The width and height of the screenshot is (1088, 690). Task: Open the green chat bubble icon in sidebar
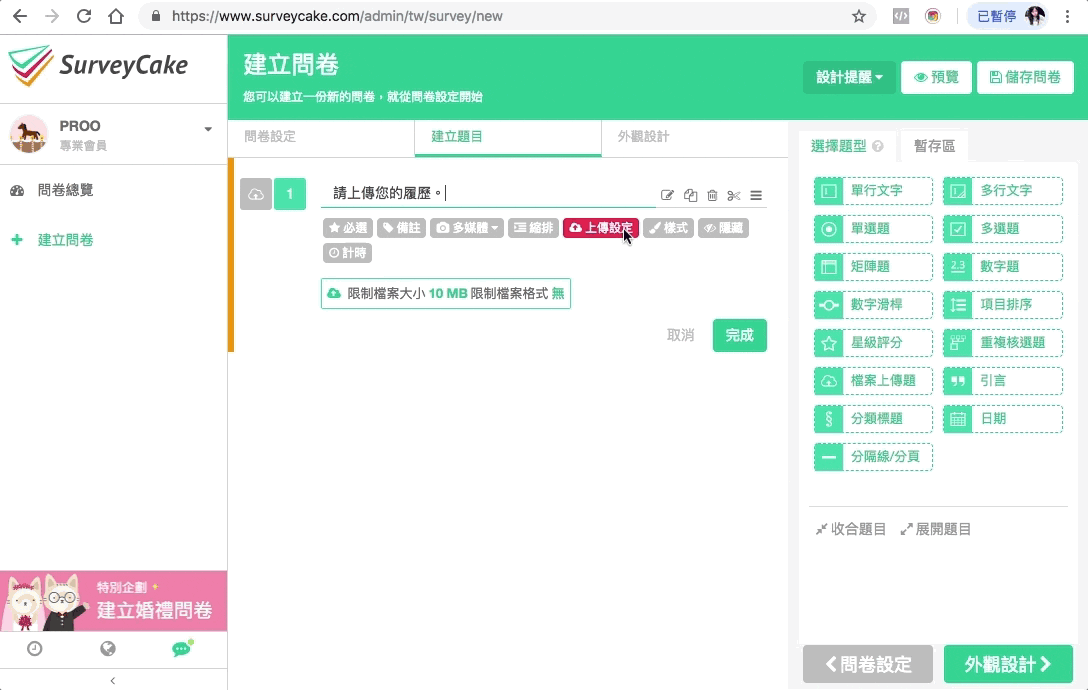point(181,649)
